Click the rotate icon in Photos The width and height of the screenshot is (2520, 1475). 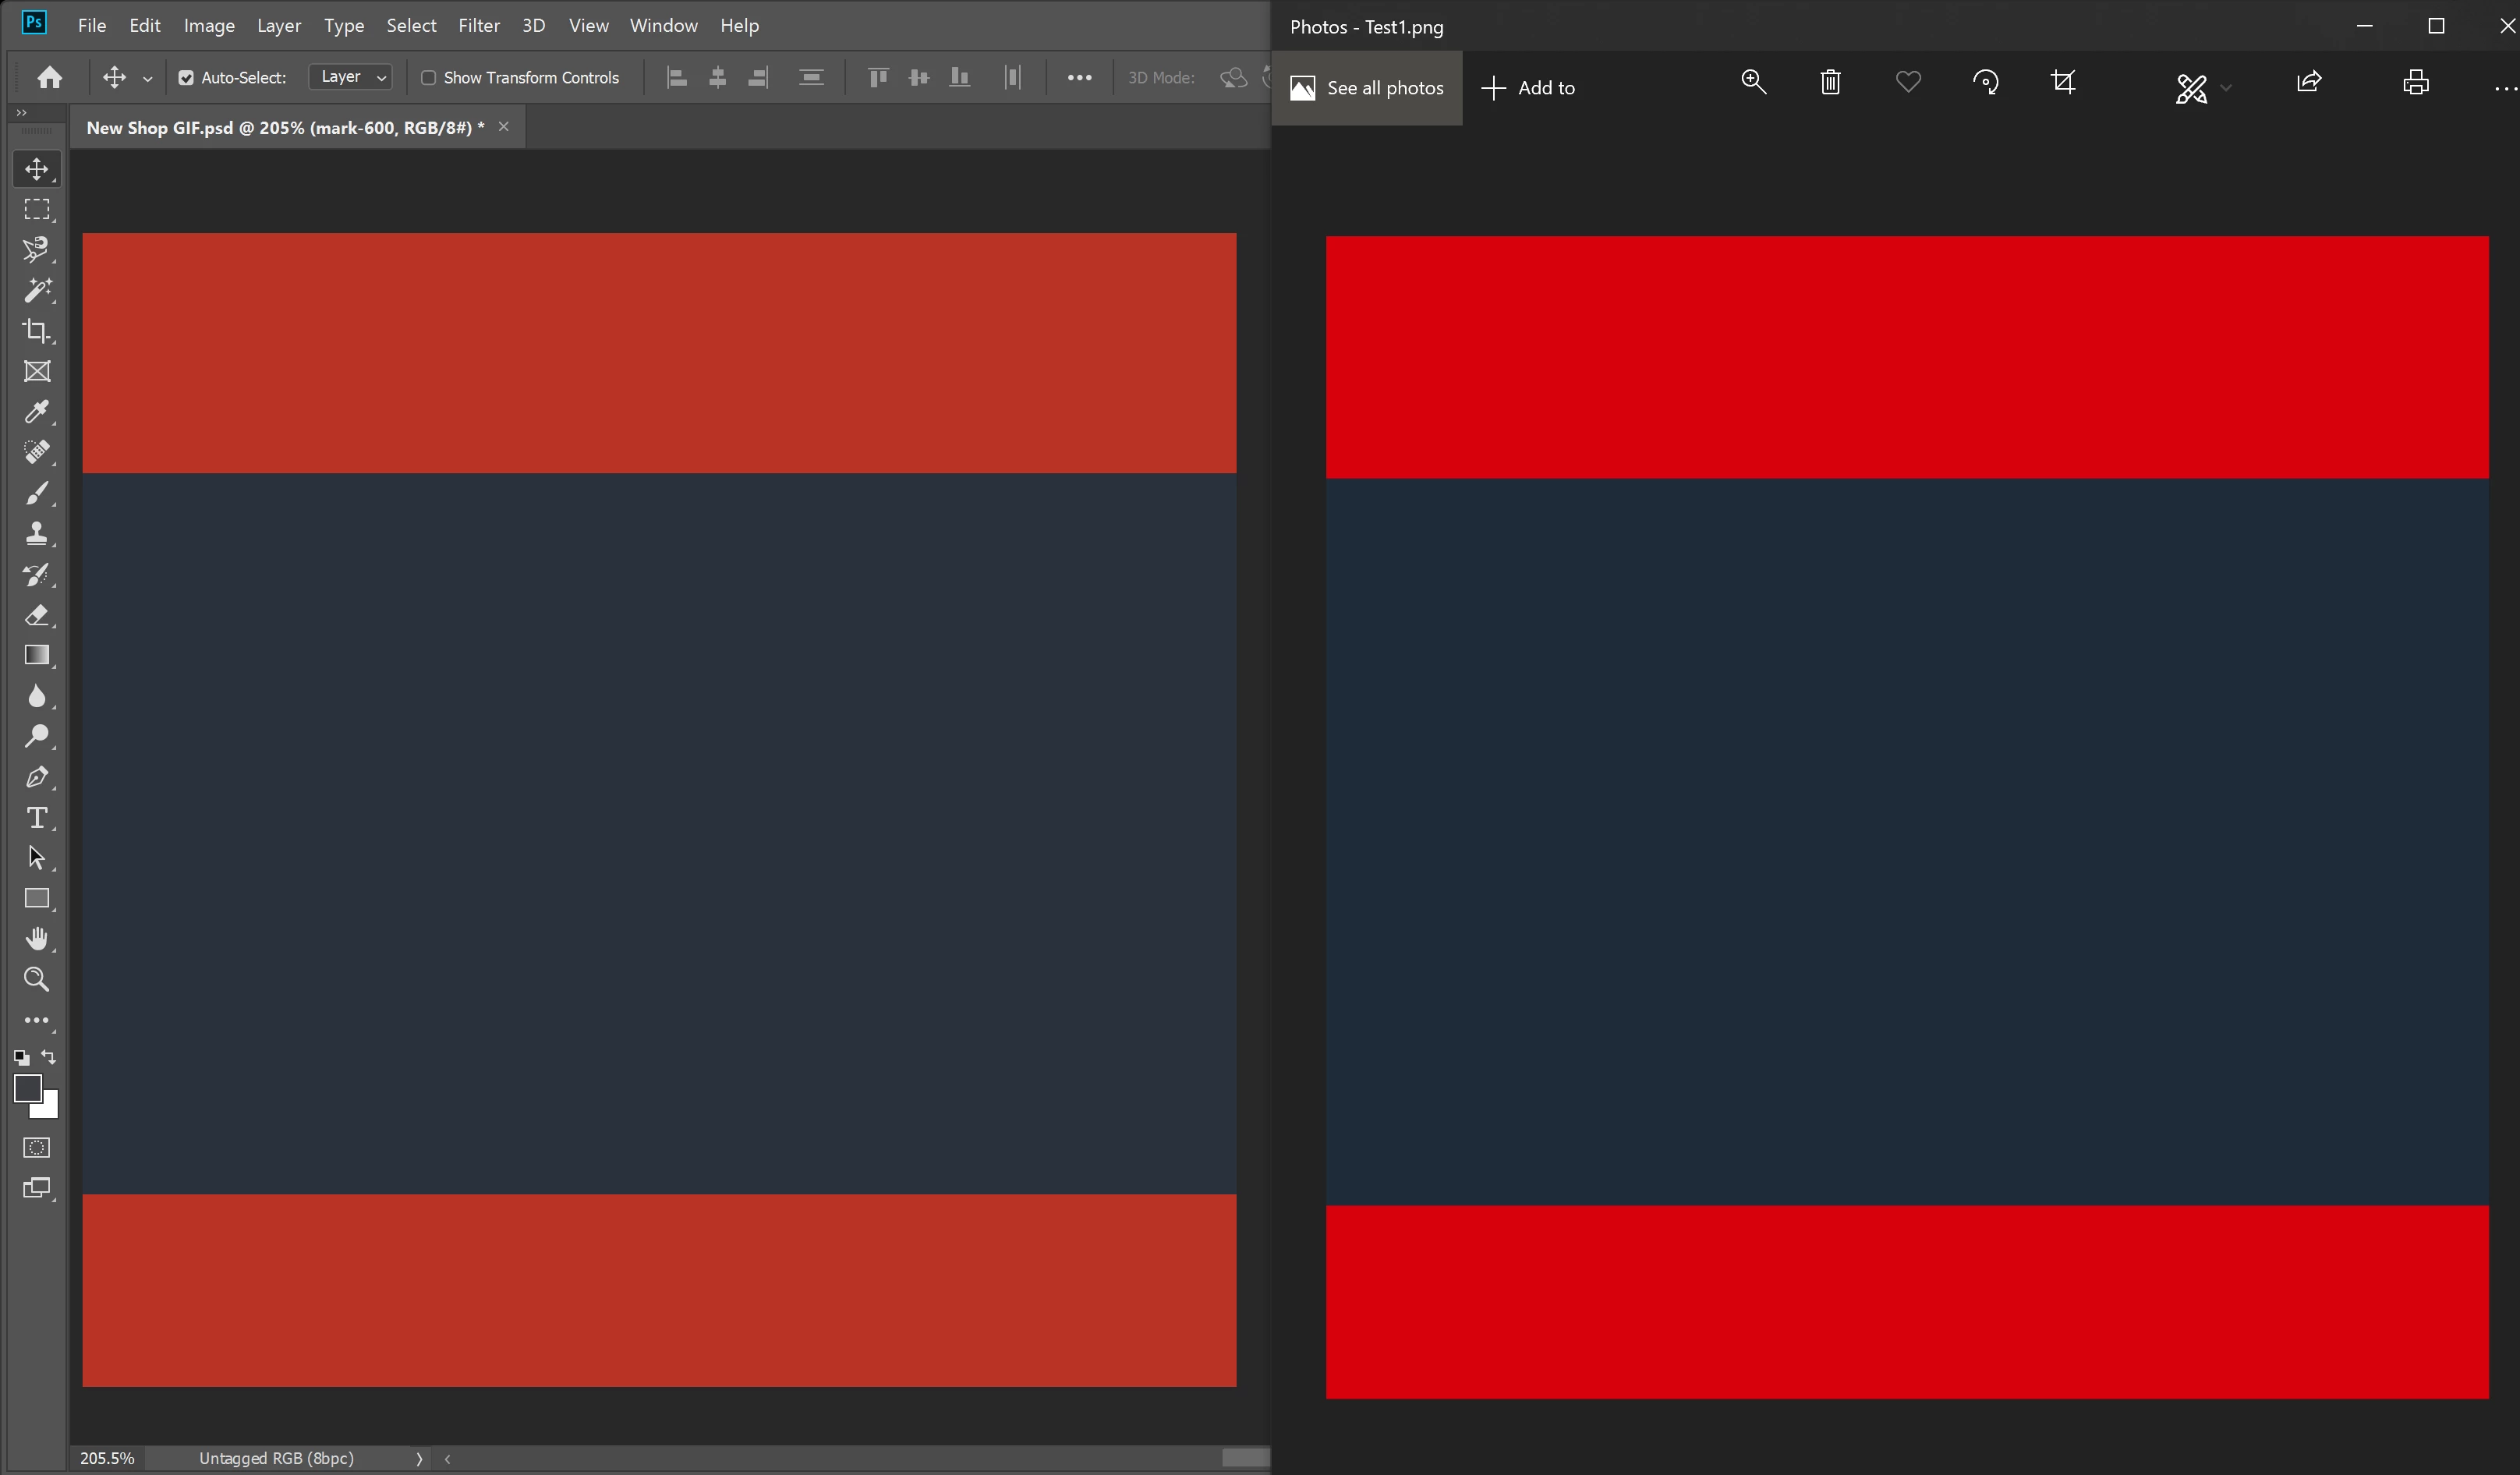1986,83
